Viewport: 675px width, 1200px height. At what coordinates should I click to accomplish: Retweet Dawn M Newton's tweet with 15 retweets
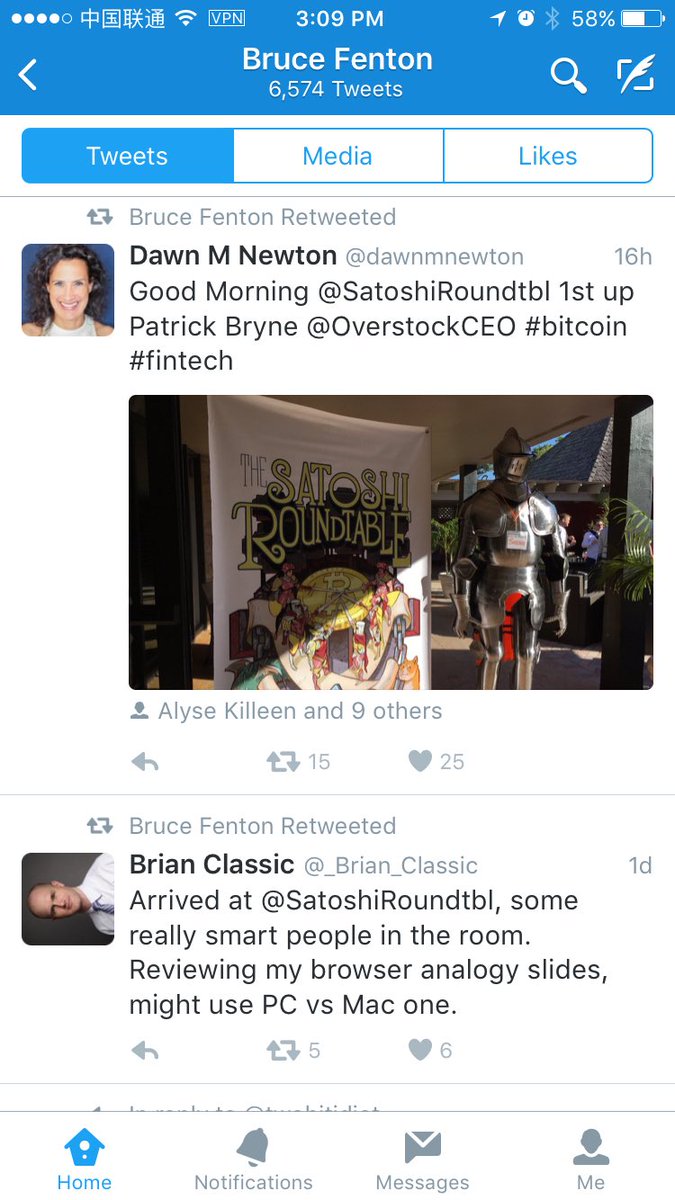283,762
